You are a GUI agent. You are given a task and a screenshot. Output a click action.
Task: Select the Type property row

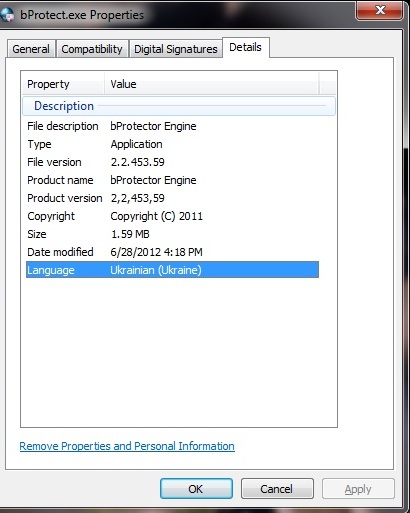click(172, 144)
